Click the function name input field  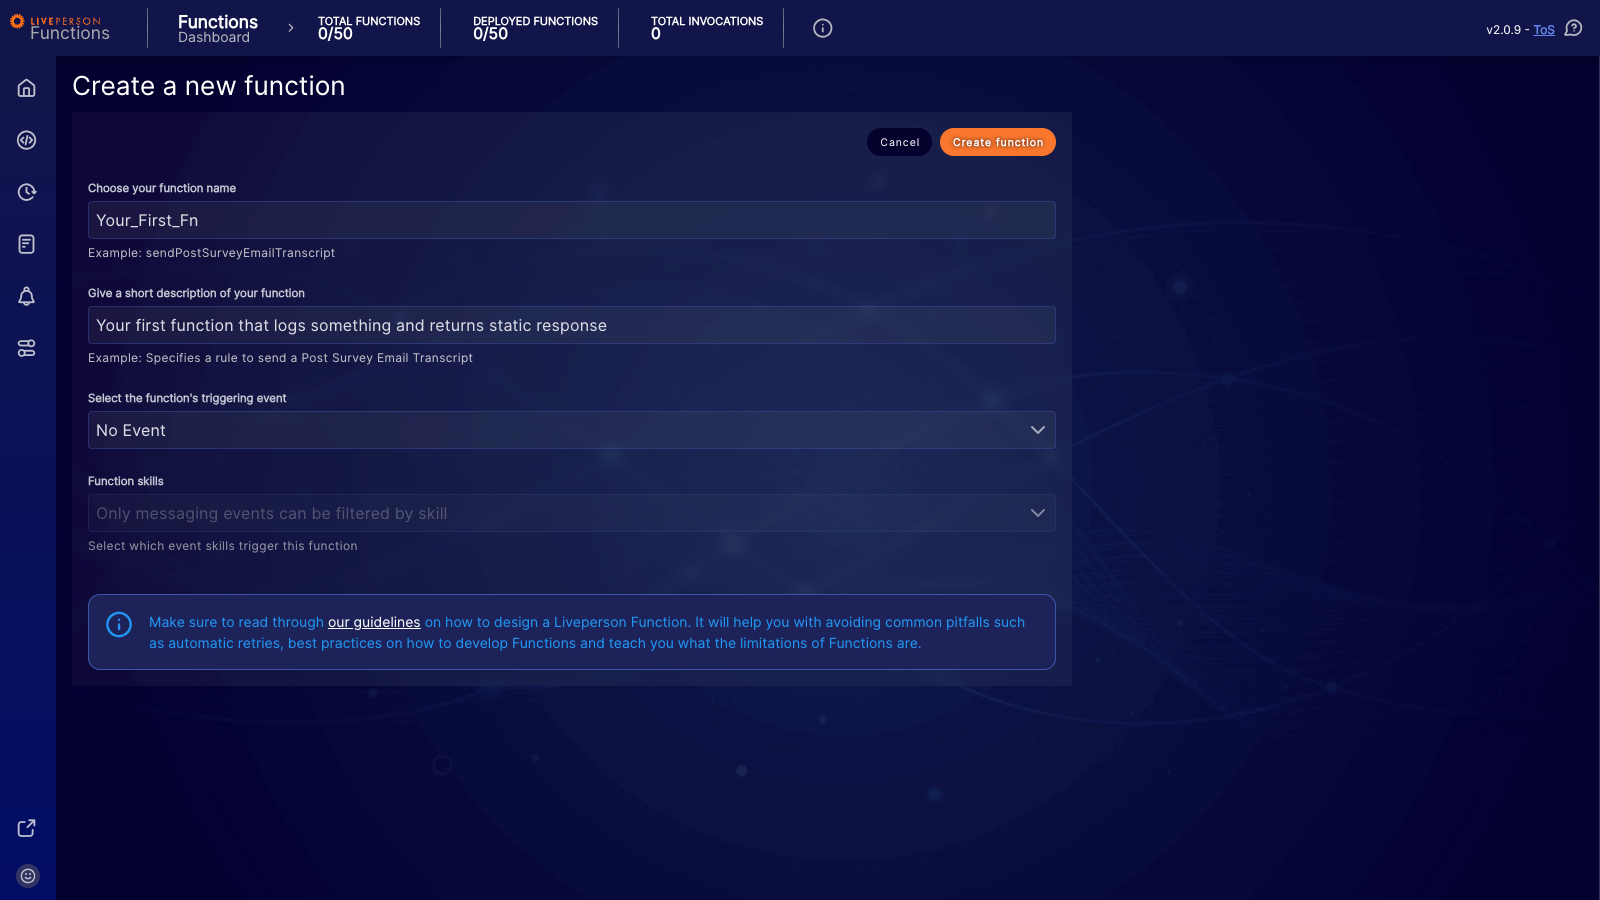(x=570, y=220)
